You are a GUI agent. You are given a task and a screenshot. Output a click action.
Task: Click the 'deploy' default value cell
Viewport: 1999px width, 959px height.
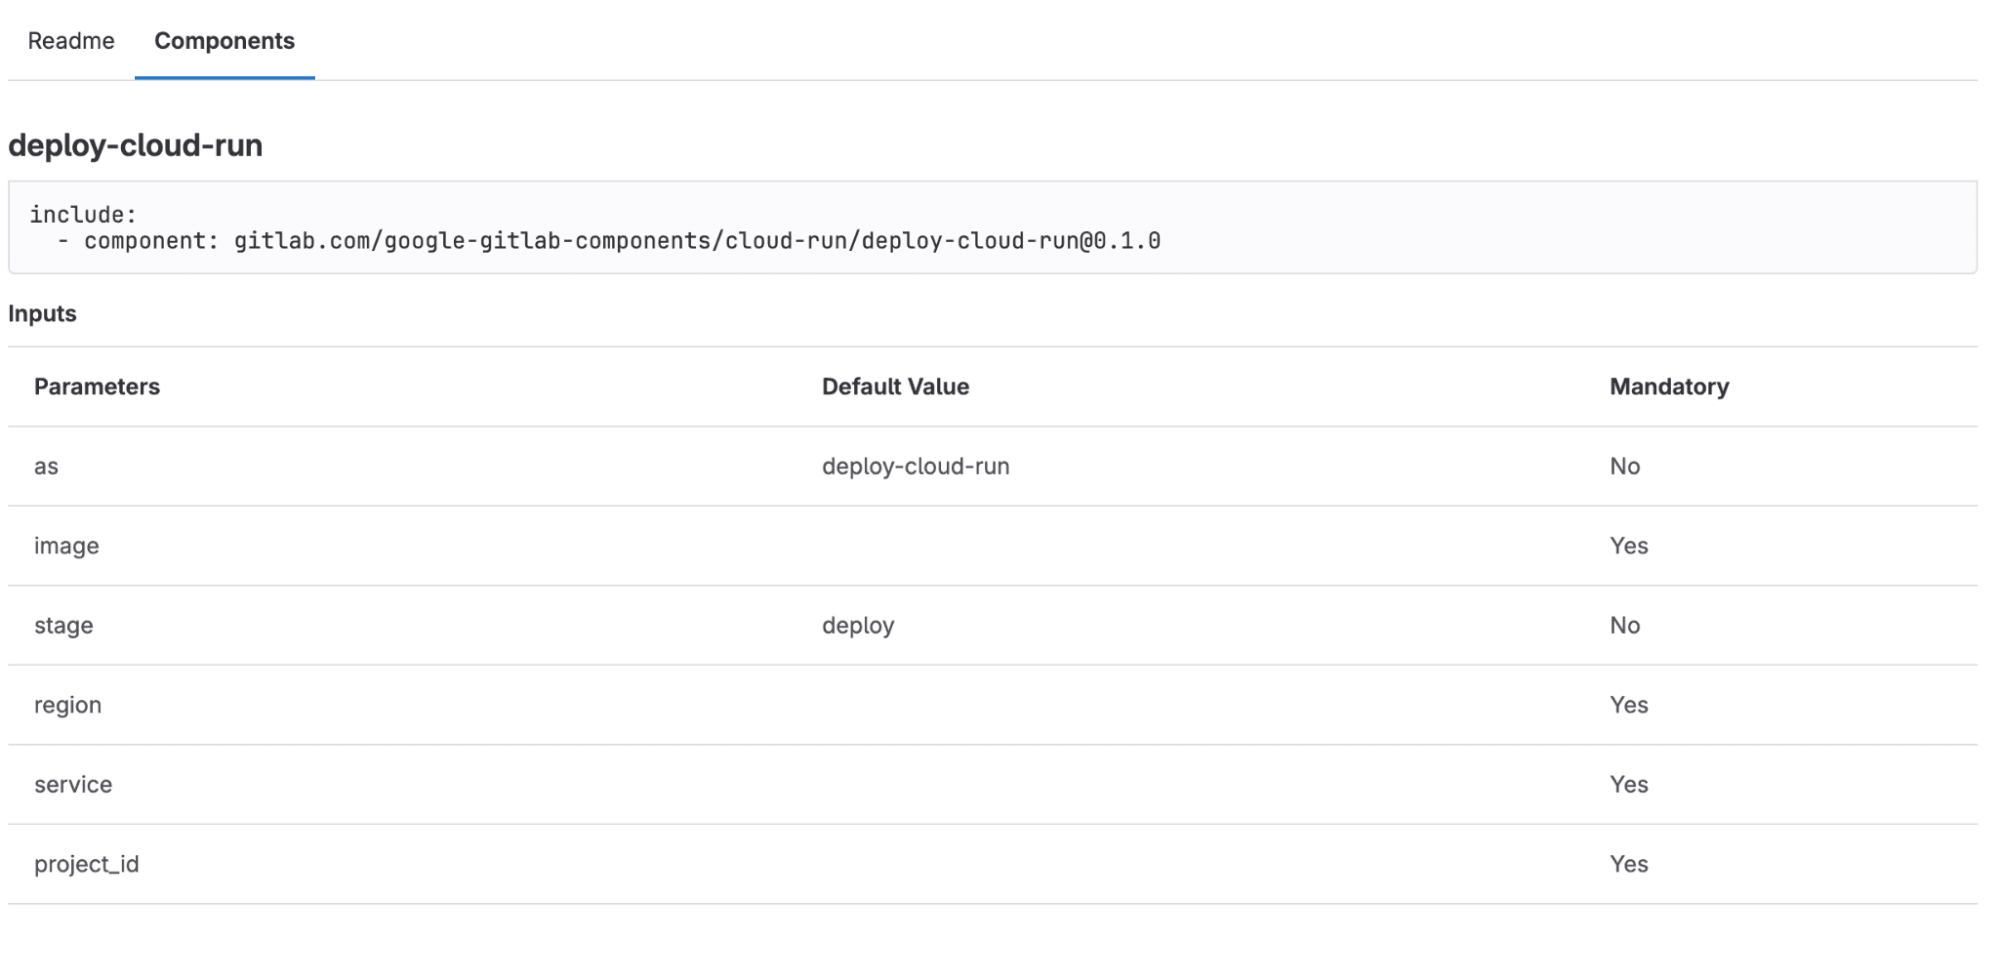(858, 626)
